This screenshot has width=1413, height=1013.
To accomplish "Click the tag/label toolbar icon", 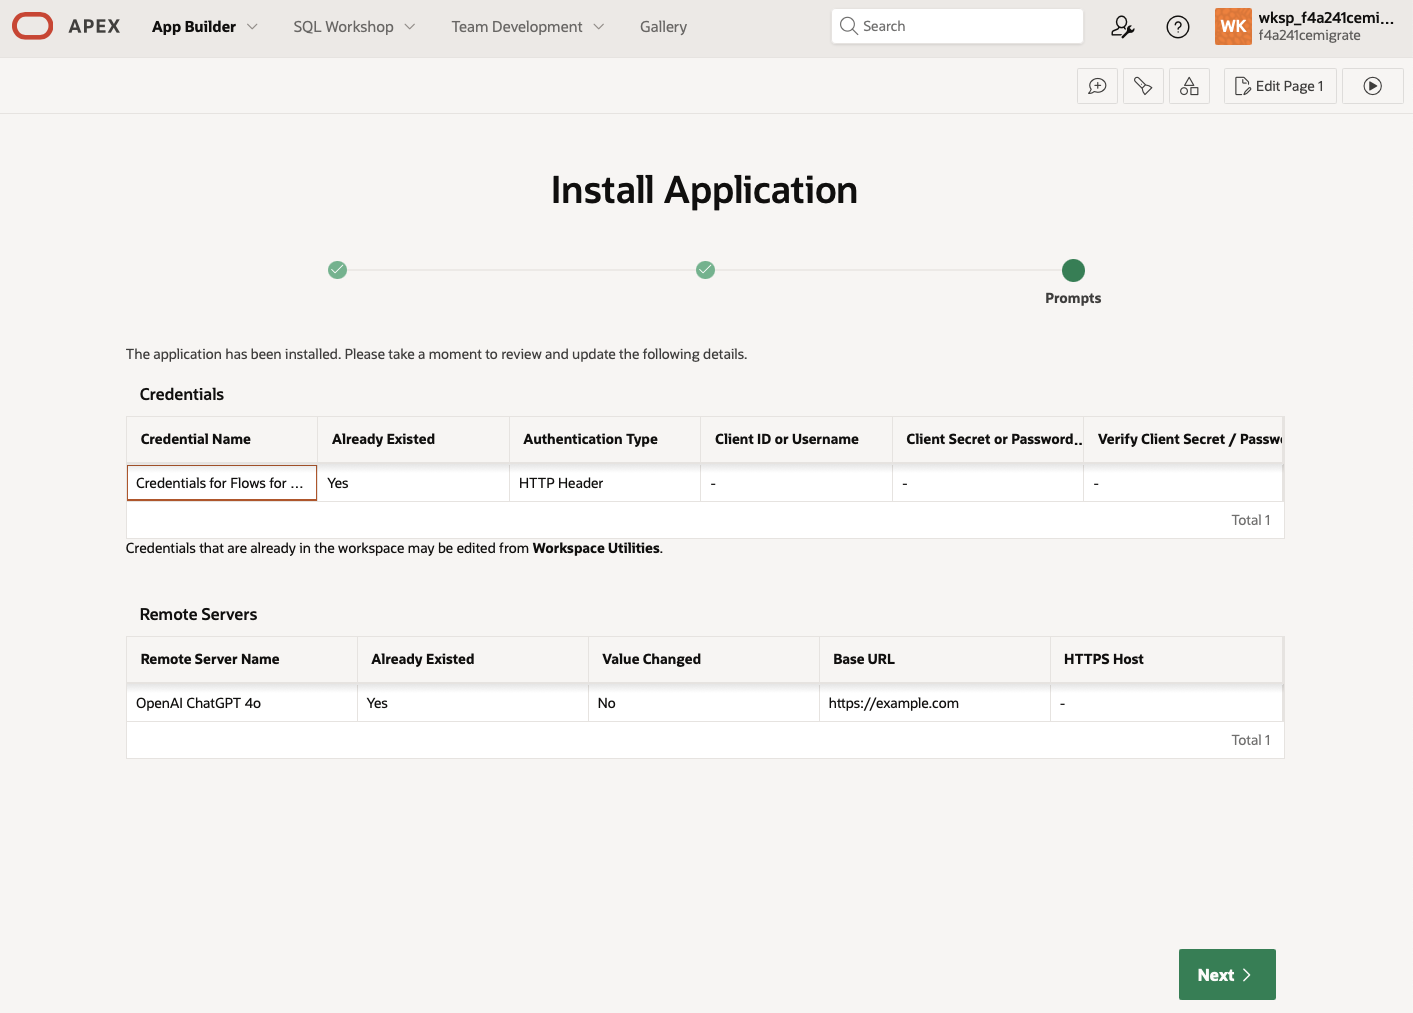I will pos(1143,86).
